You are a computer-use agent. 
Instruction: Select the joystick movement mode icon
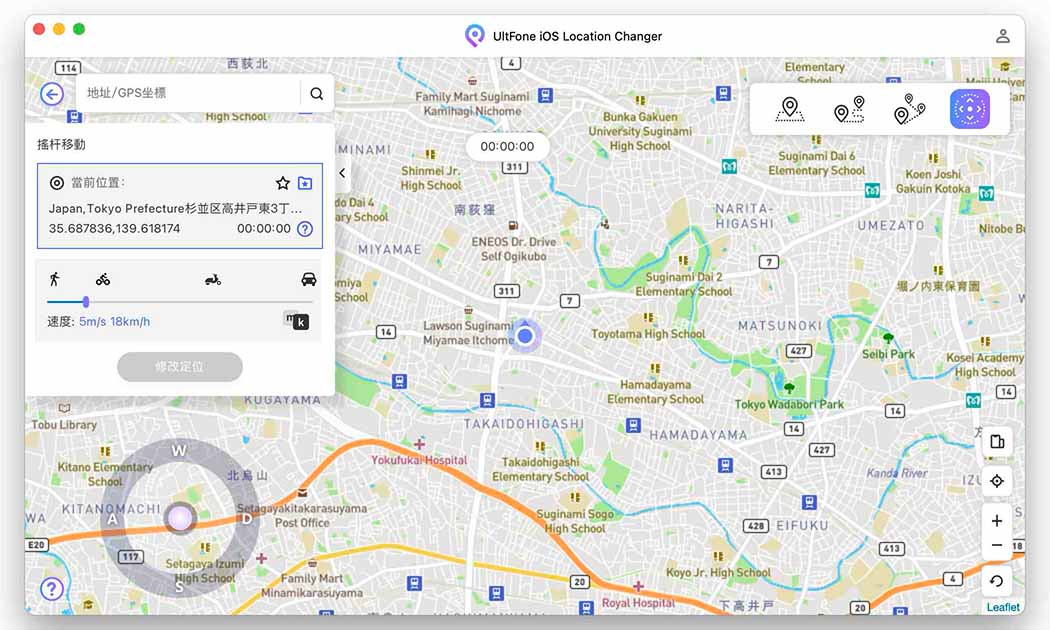(x=969, y=110)
